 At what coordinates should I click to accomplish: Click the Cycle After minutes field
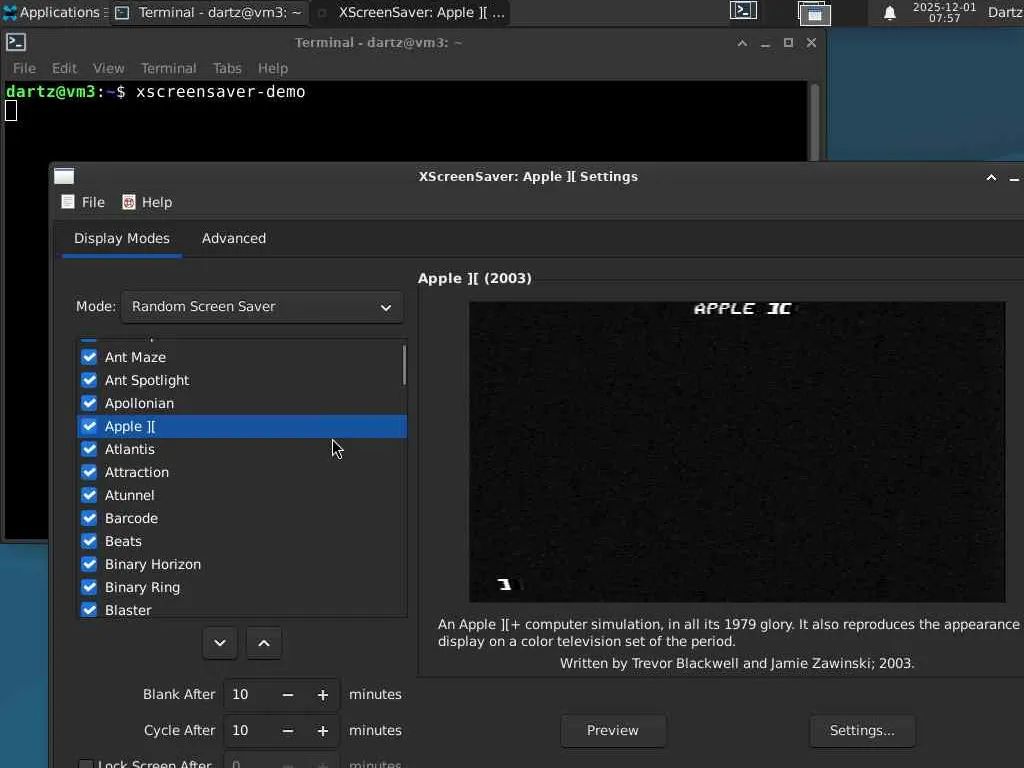(x=251, y=731)
